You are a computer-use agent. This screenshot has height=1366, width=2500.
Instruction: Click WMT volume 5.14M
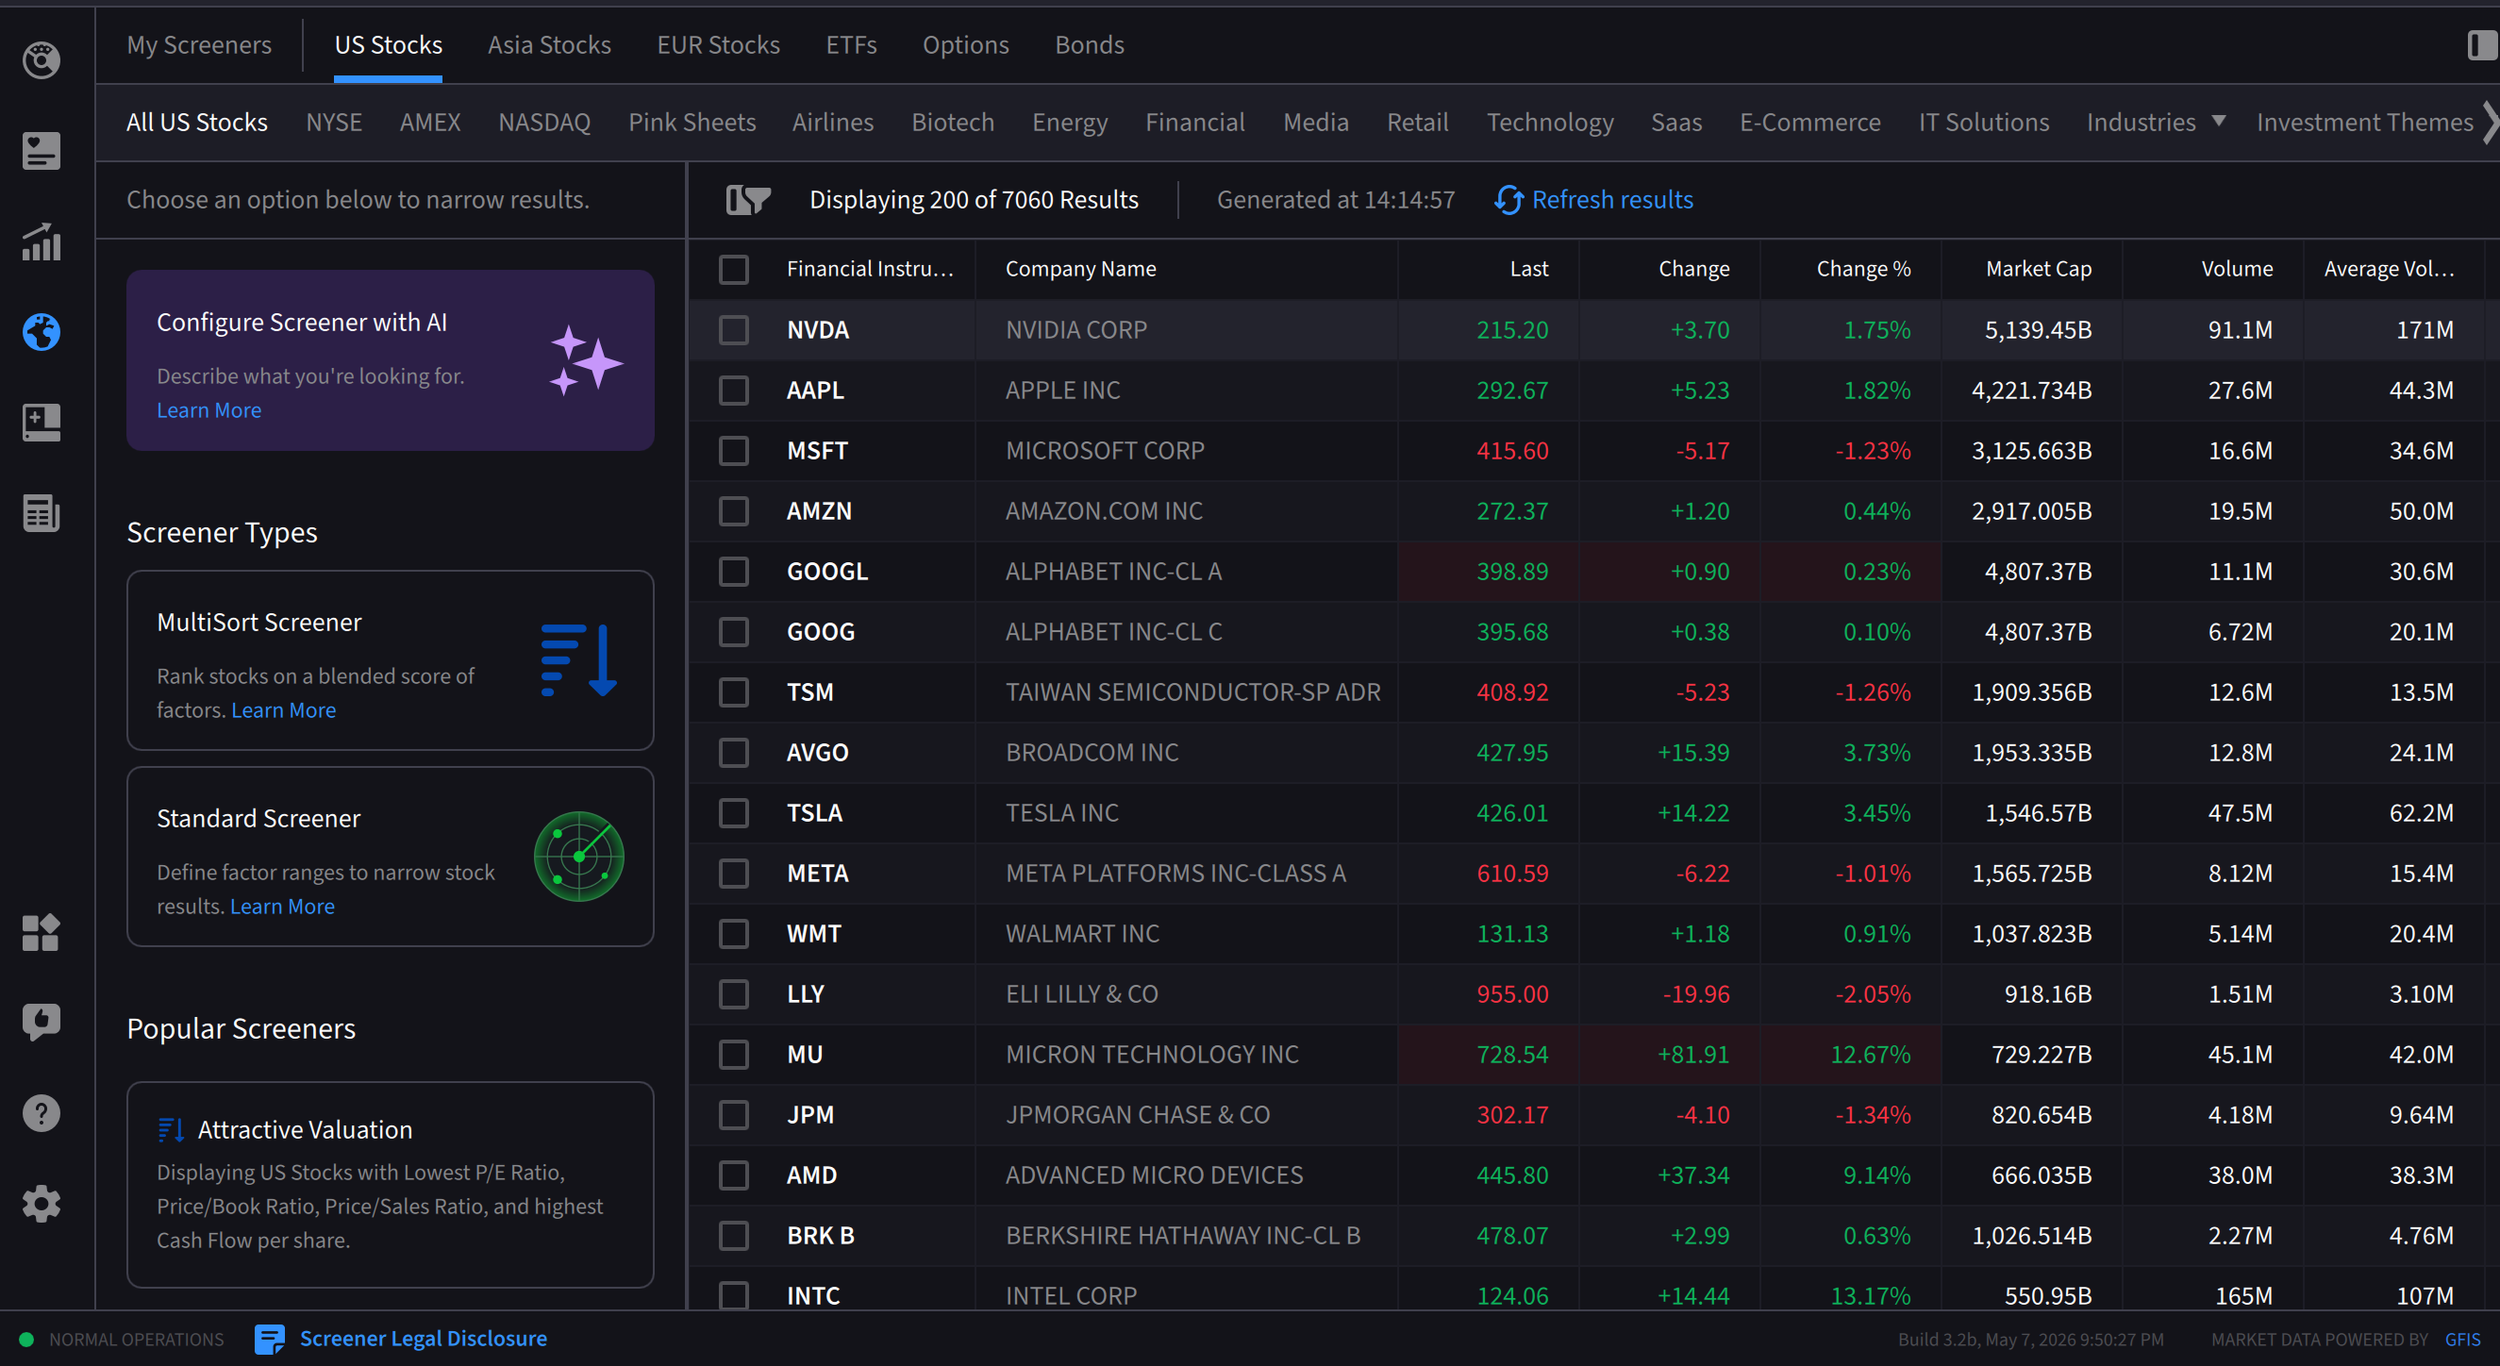click(x=2240, y=934)
